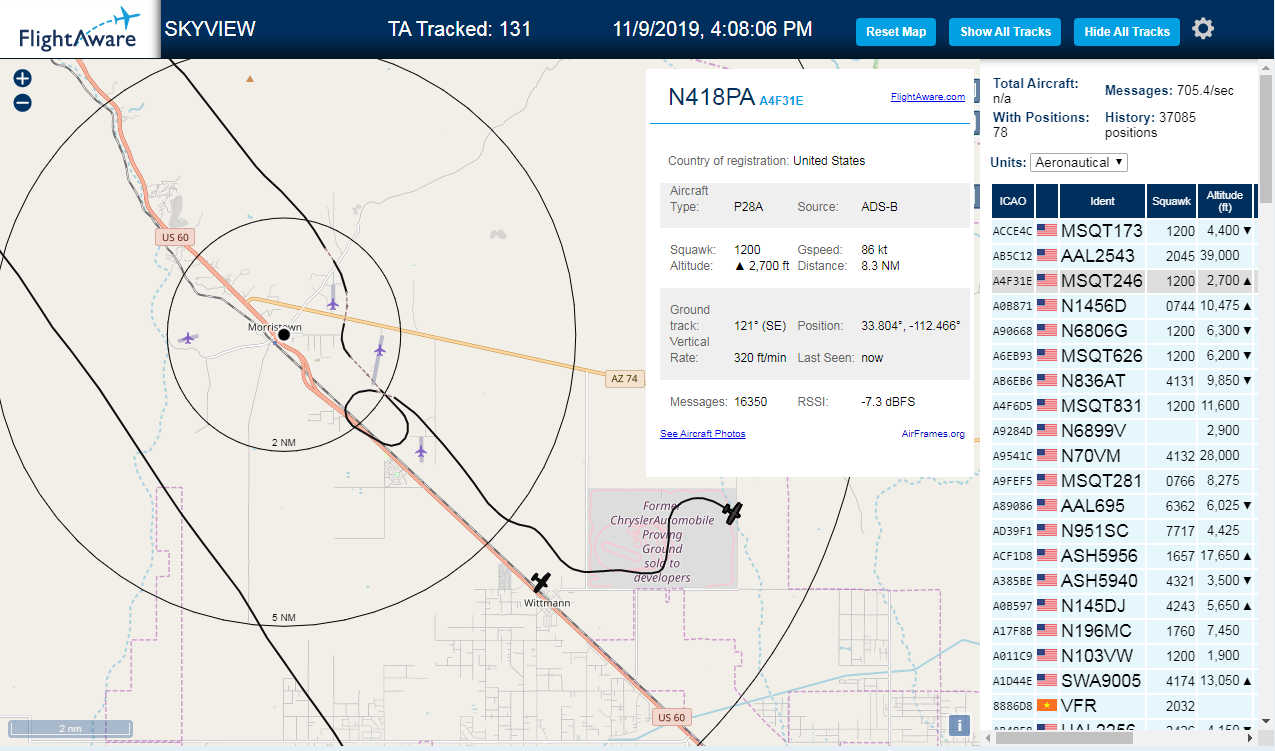Select the N951SC row
The width and height of the screenshot is (1275, 751).
[1123, 531]
